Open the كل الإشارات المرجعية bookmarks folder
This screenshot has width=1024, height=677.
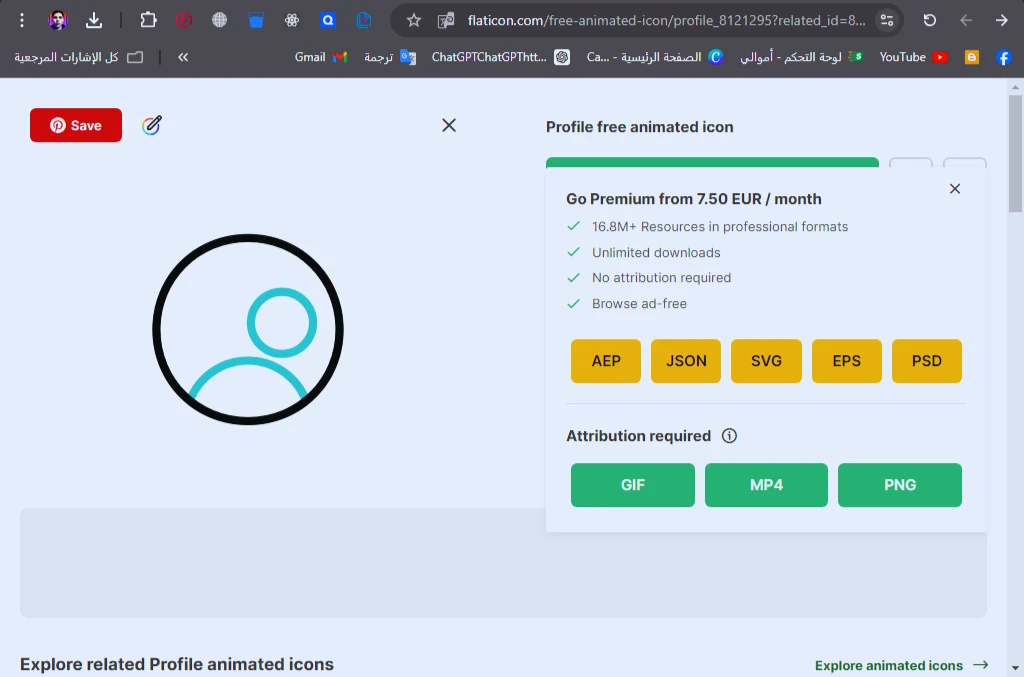click(x=78, y=57)
